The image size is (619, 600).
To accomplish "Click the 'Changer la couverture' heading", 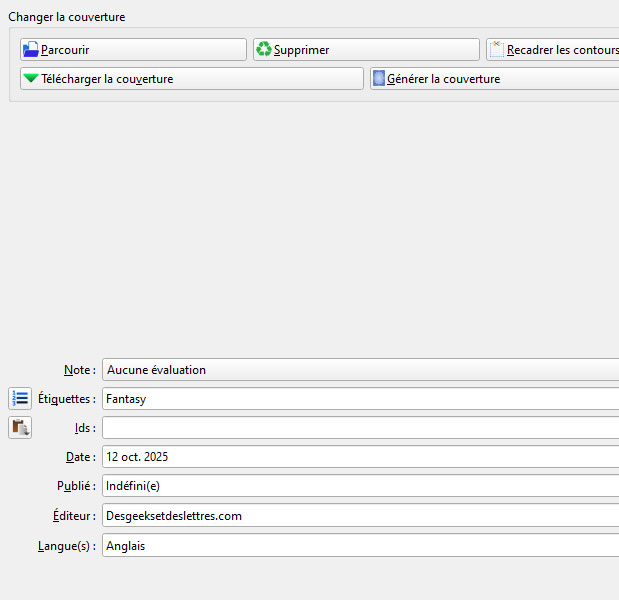I will 67,17.
